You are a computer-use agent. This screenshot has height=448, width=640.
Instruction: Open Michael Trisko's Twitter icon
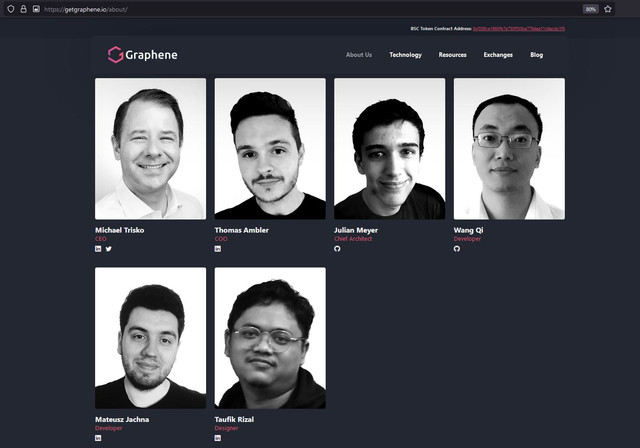tap(109, 248)
